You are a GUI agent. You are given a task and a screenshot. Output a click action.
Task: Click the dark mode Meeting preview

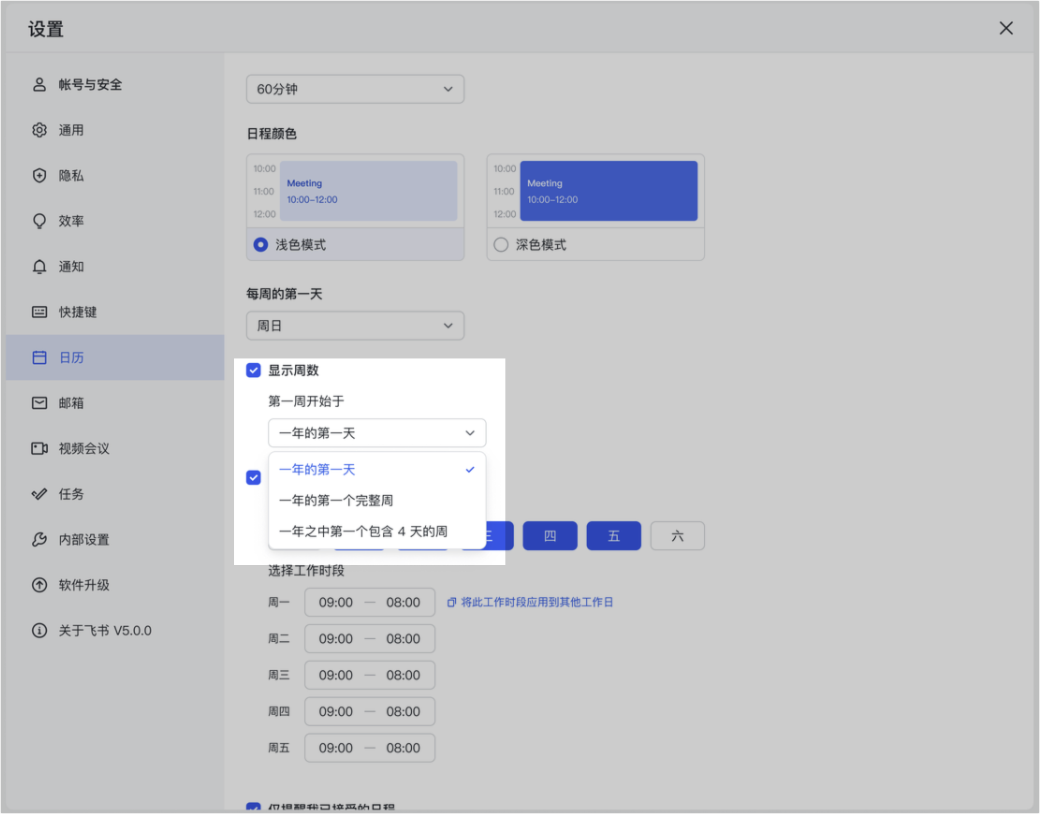pyautogui.click(x=609, y=190)
